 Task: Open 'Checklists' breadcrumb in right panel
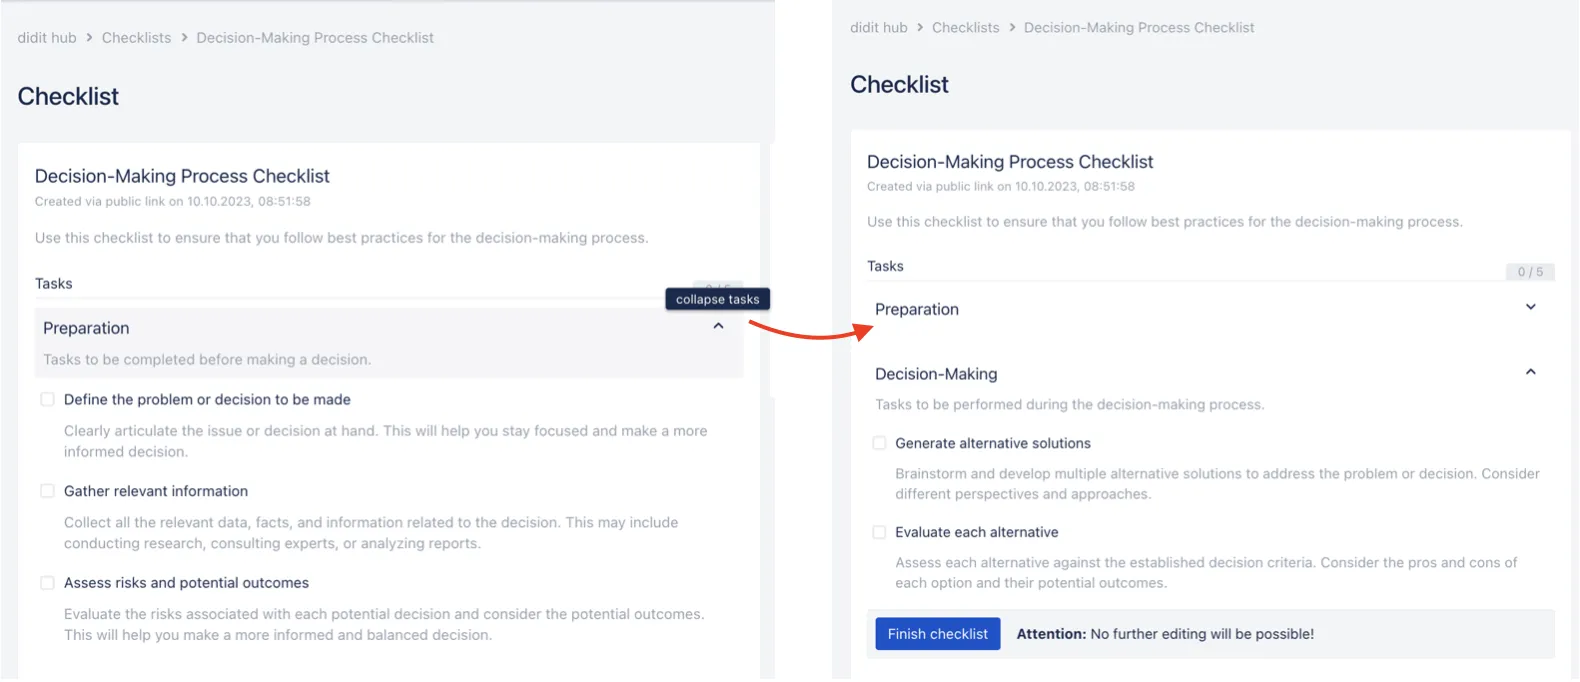point(965,28)
